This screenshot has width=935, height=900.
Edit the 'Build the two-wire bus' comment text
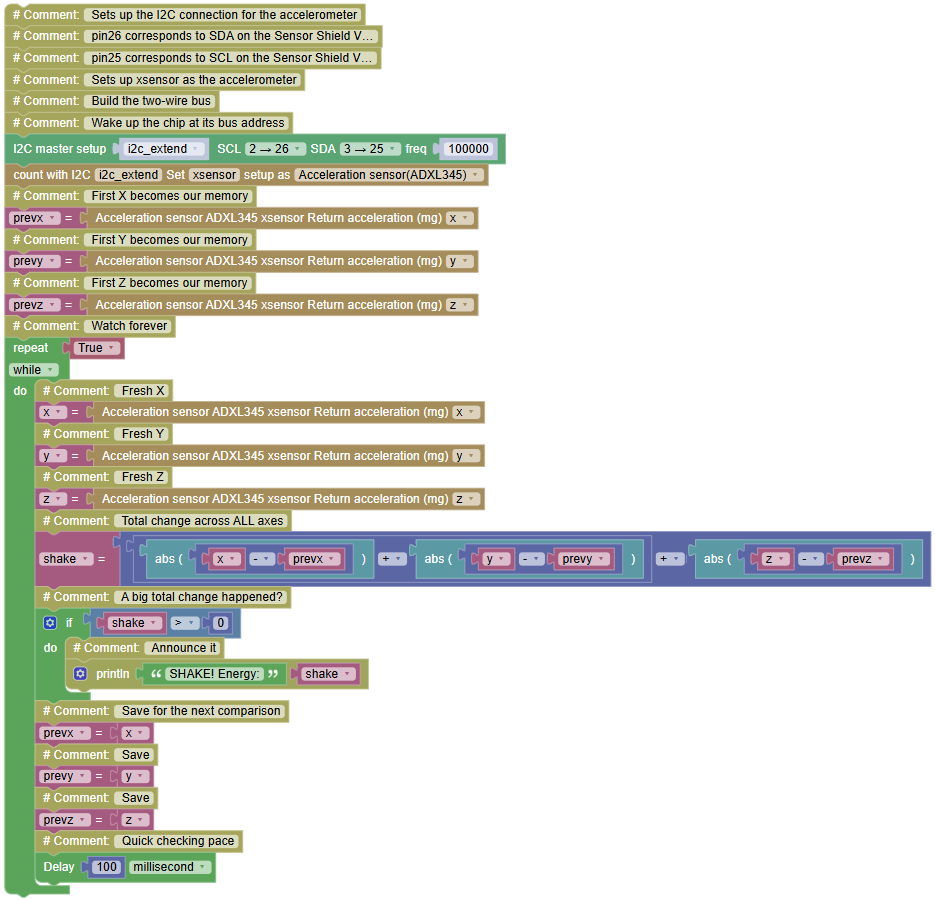click(x=151, y=101)
